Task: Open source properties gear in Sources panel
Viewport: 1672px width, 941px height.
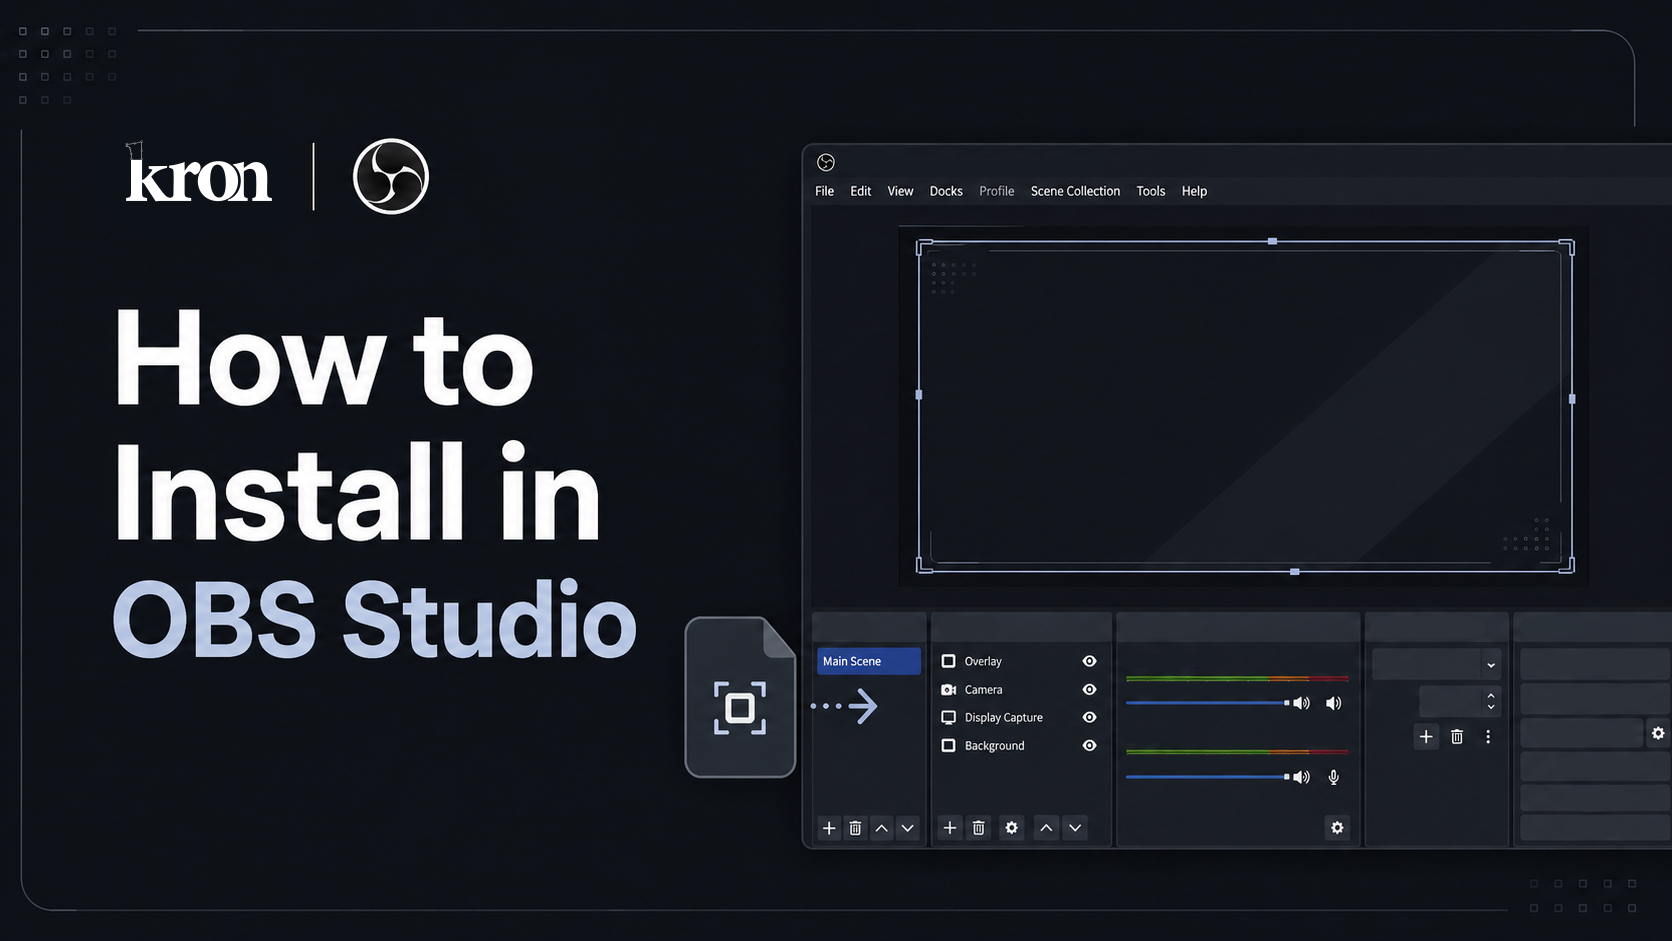Action: click(1011, 828)
